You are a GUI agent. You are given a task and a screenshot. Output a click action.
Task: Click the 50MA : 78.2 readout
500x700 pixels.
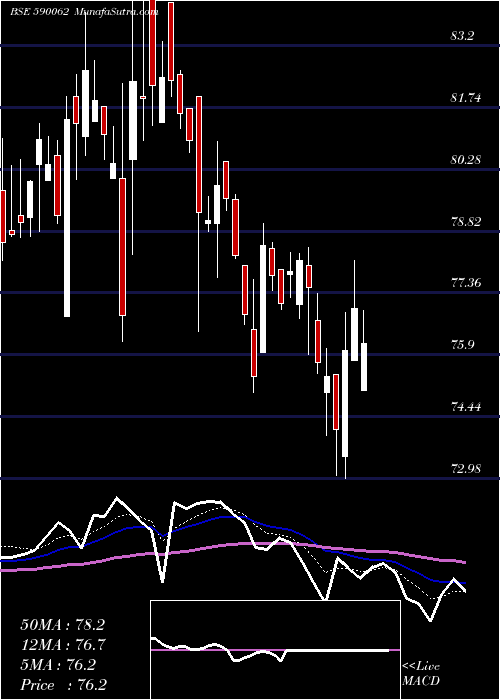62,625
